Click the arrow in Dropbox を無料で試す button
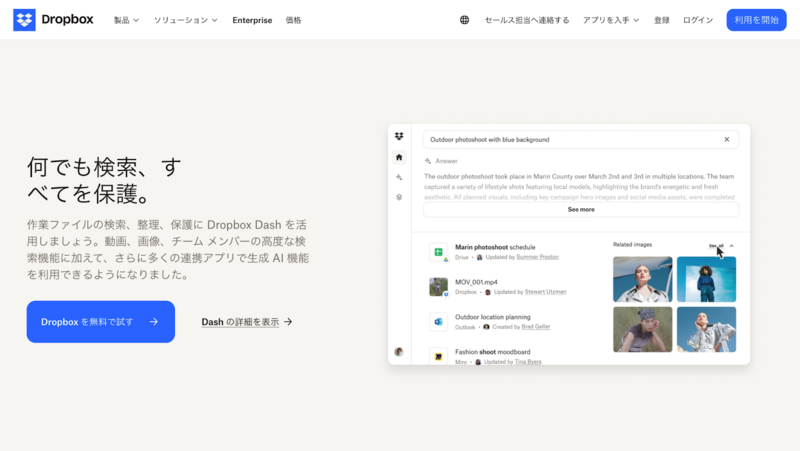This screenshot has width=800, height=451. click(x=154, y=321)
